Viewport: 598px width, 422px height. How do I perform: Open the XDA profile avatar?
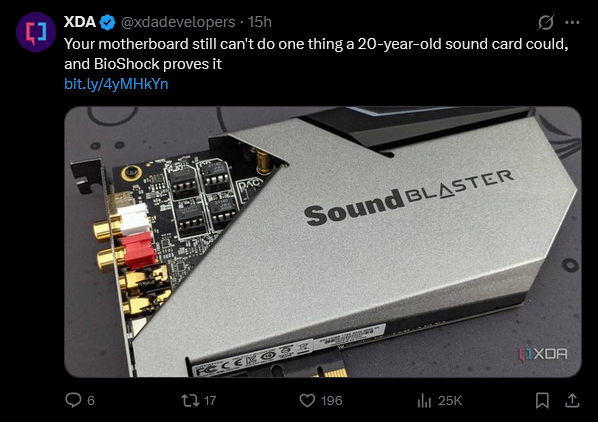pyautogui.click(x=36, y=32)
